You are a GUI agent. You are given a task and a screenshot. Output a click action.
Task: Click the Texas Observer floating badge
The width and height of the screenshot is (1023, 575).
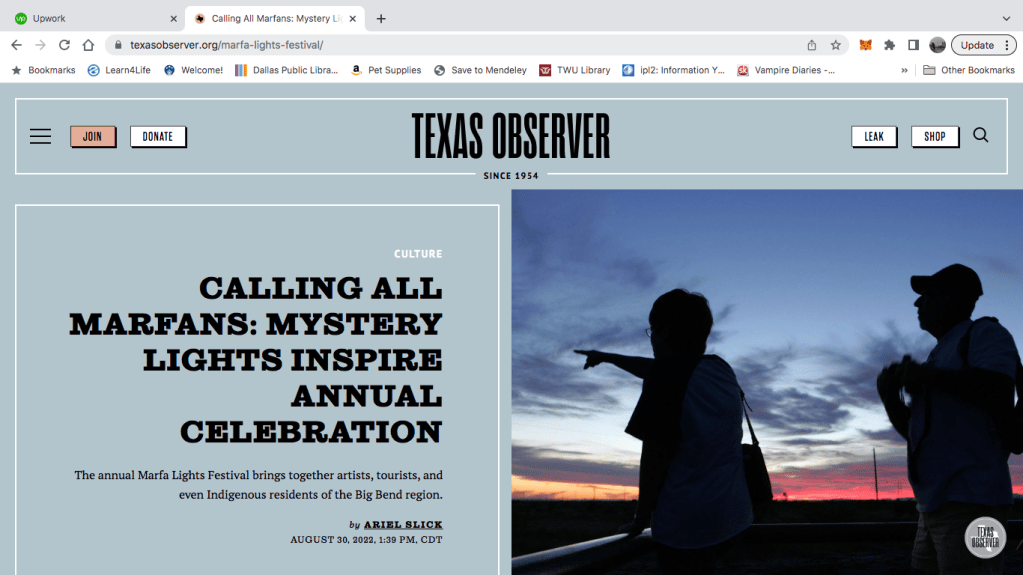pyautogui.click(x=984, y=537)
